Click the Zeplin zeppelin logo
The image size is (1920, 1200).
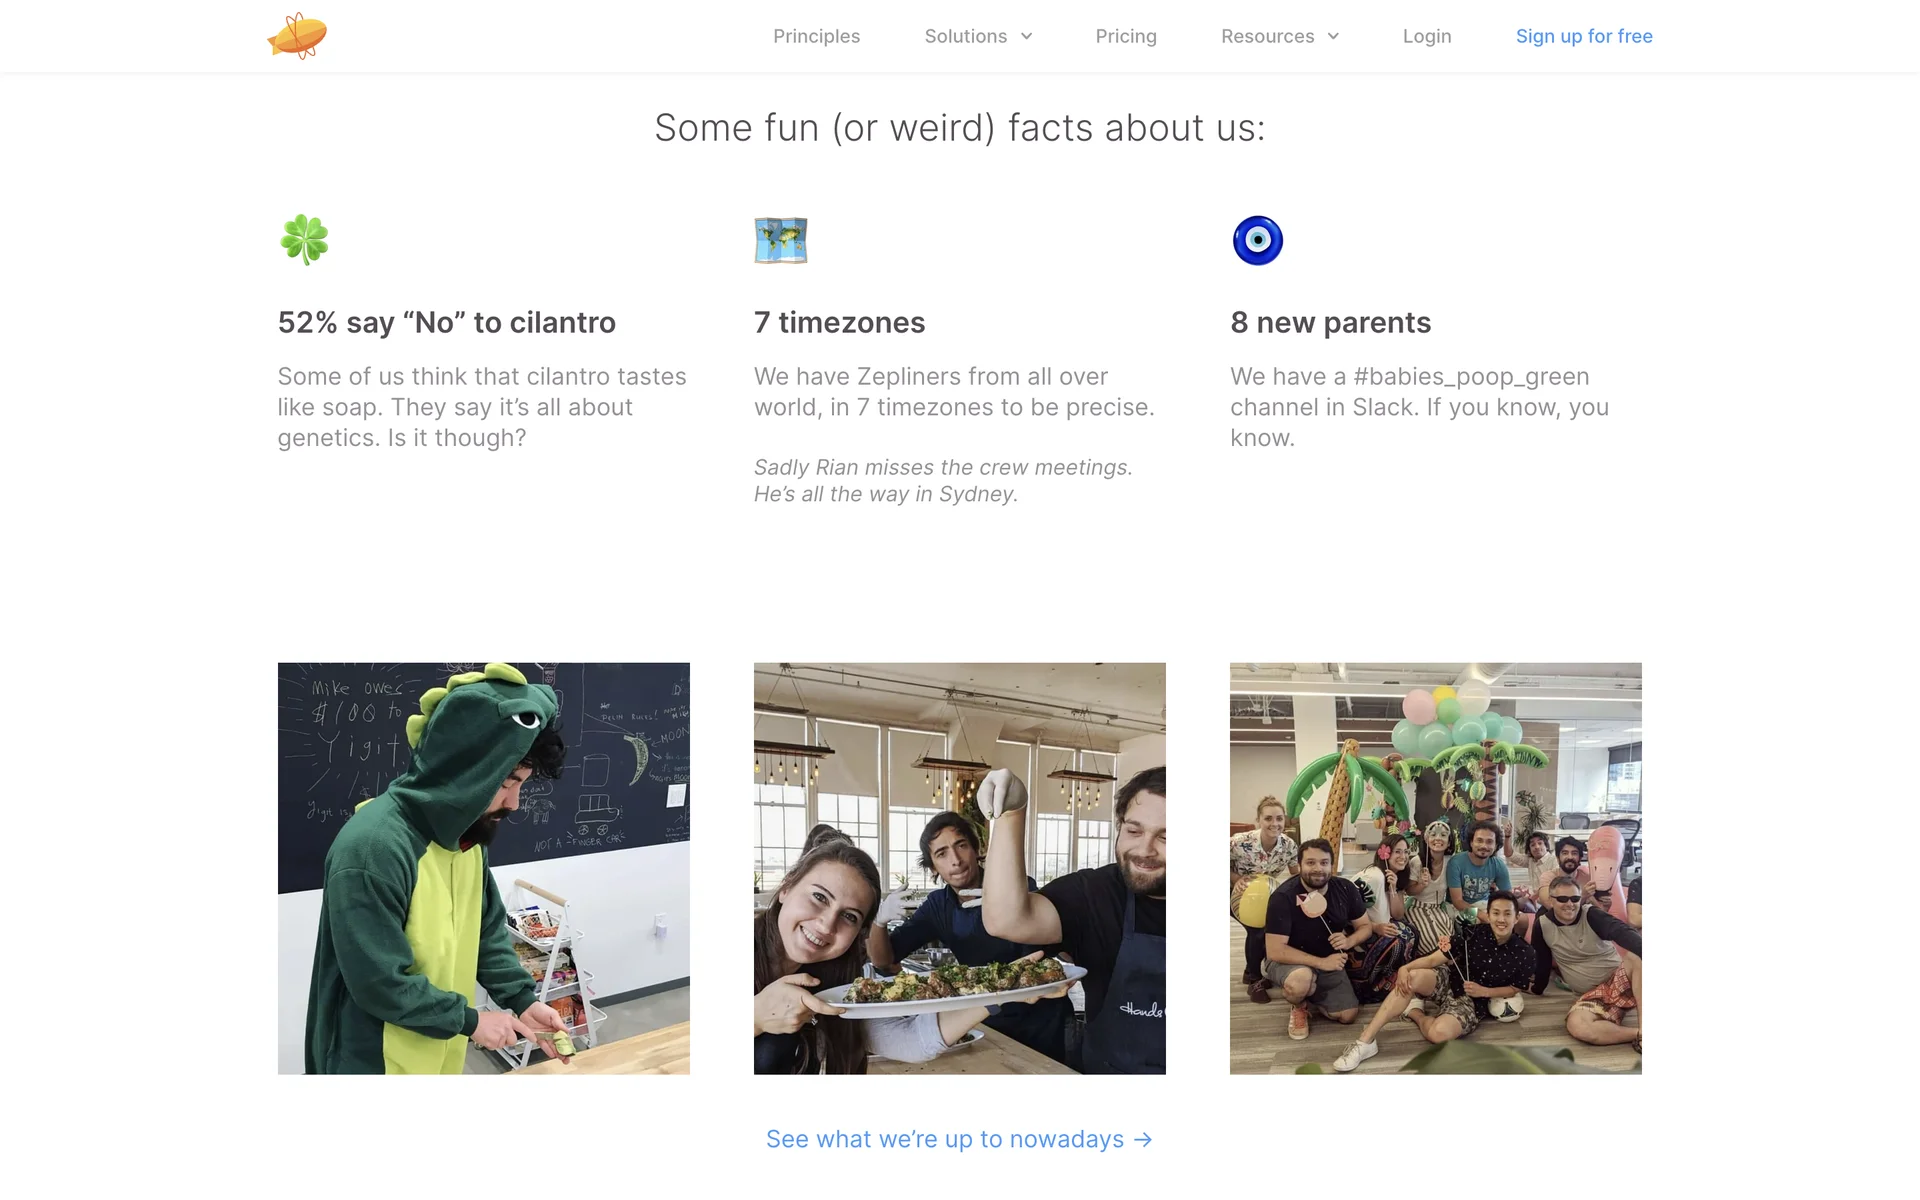coord(297,36)
